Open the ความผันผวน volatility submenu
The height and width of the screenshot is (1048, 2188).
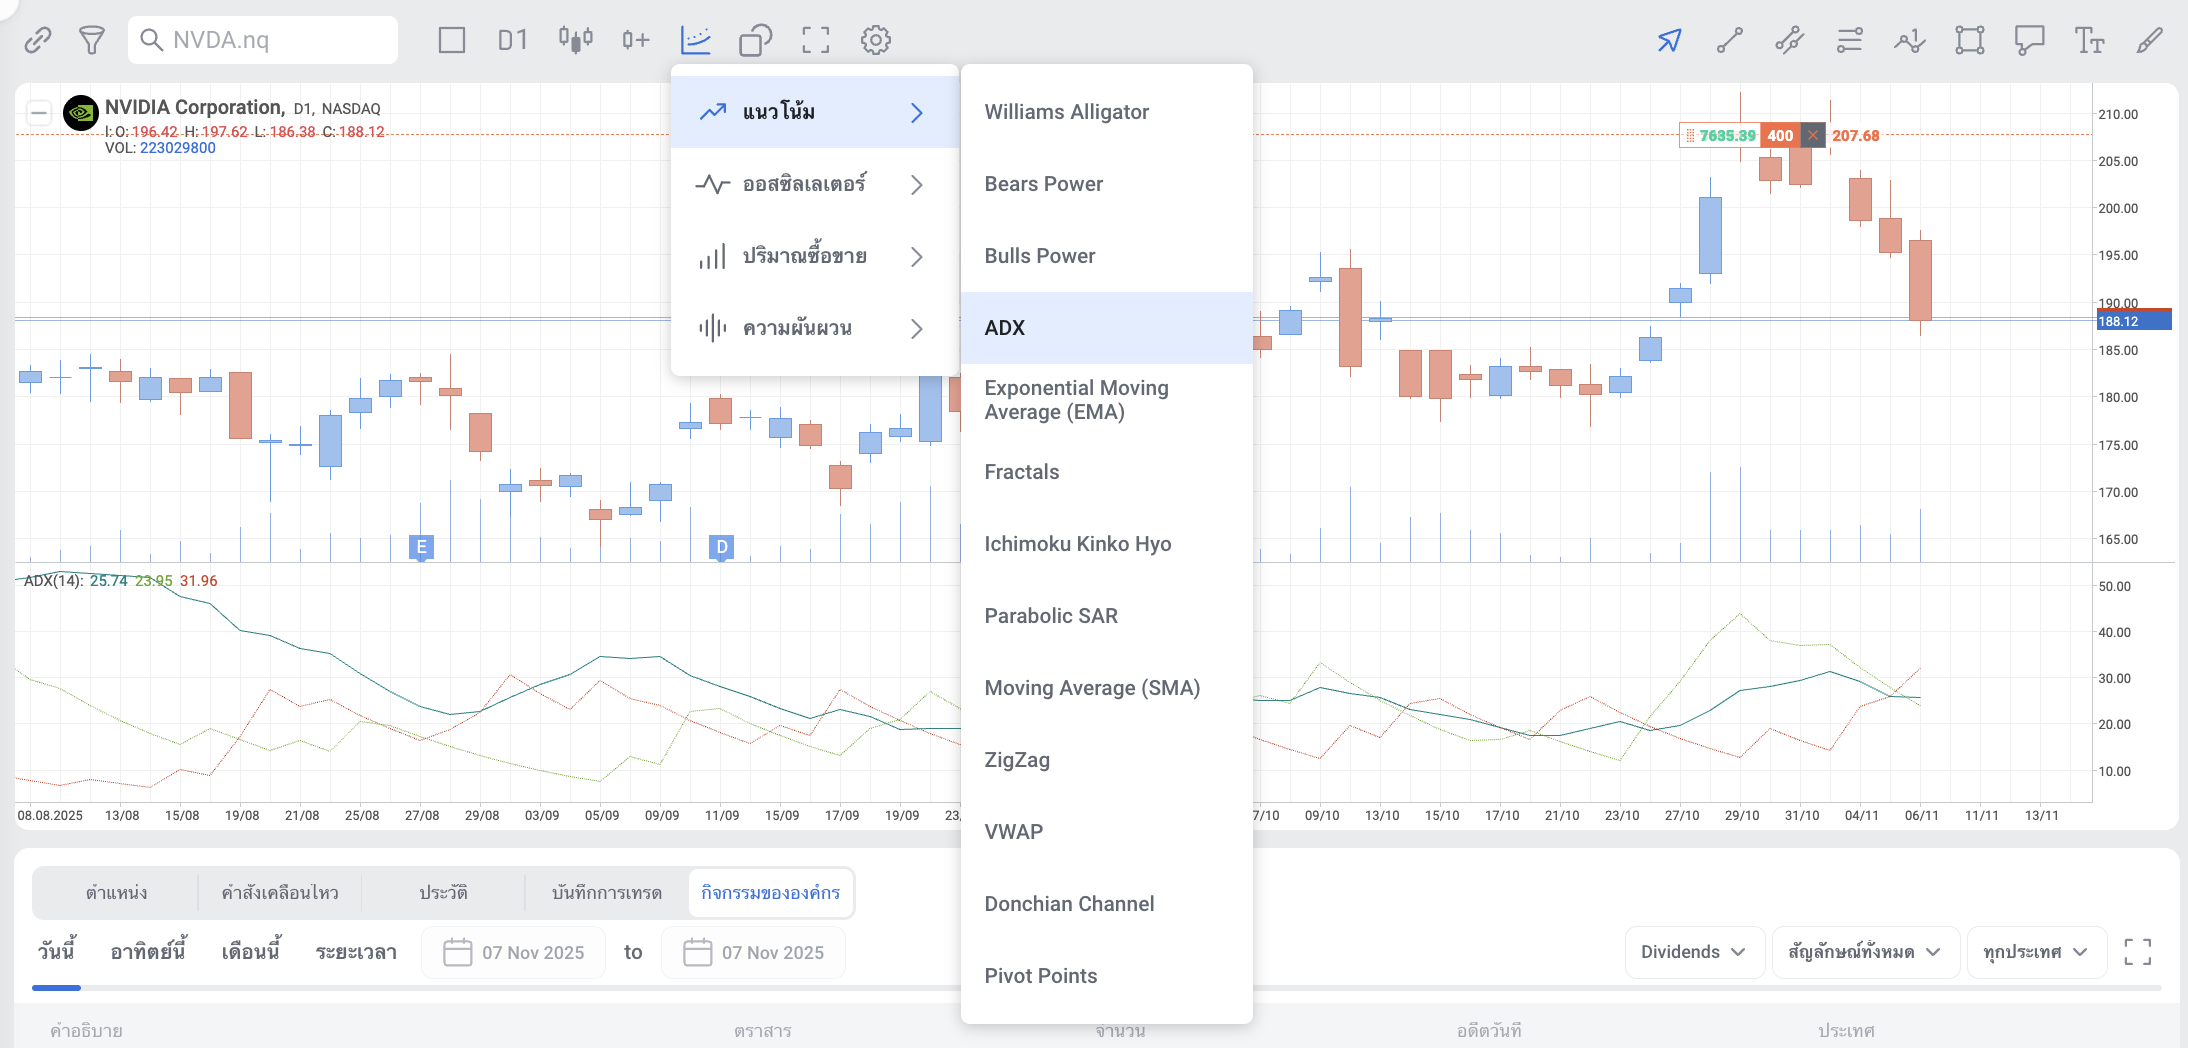(815, 328)
